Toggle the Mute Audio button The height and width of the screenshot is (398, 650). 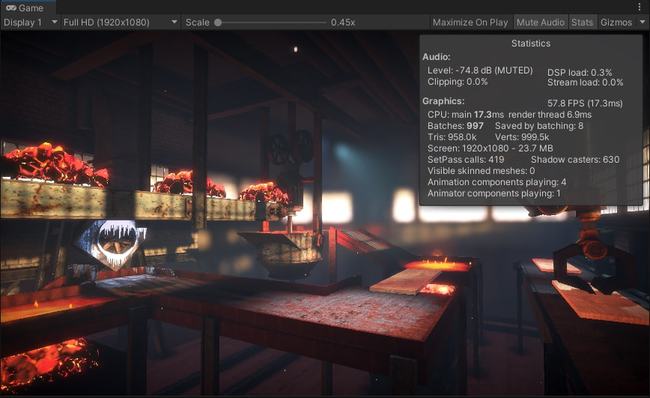coord(540,22)
